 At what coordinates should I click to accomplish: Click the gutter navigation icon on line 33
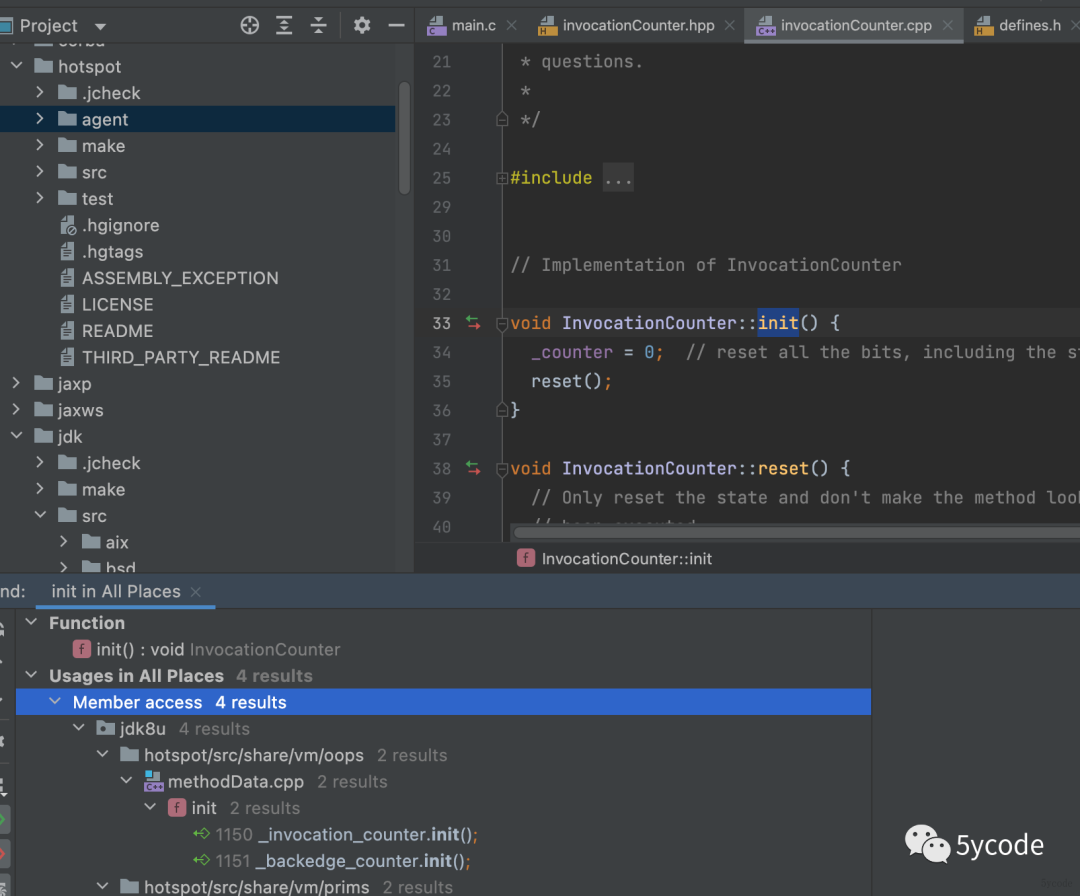click(x=473, y=323)
